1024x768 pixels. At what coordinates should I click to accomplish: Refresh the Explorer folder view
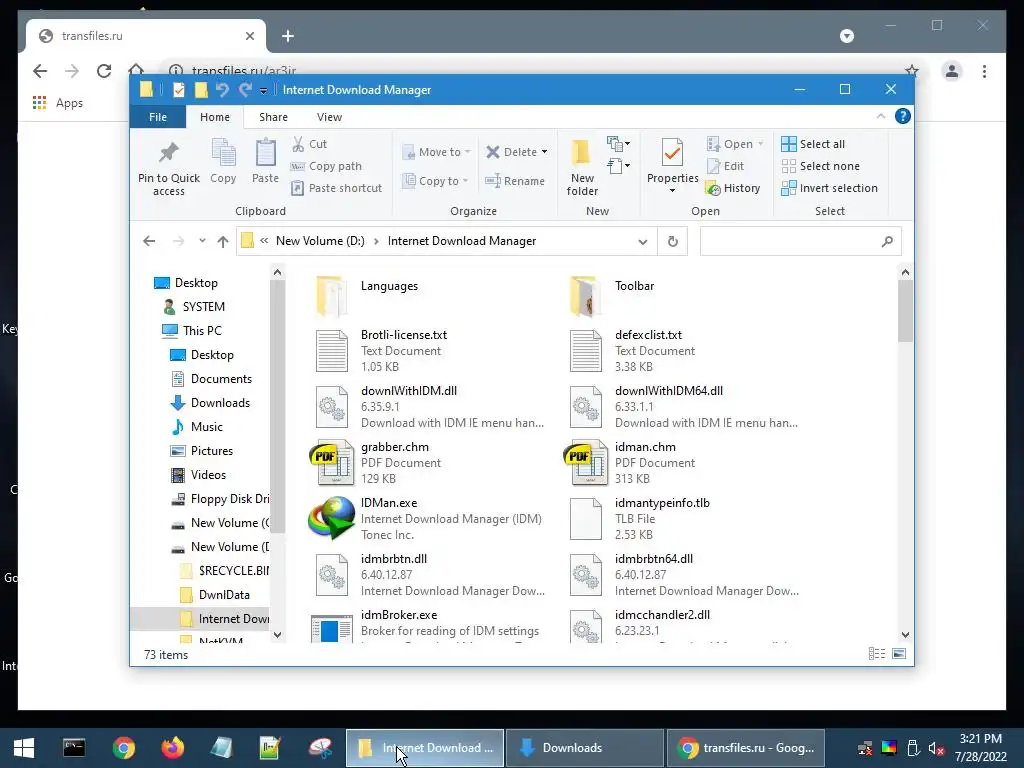click(673, 242)
